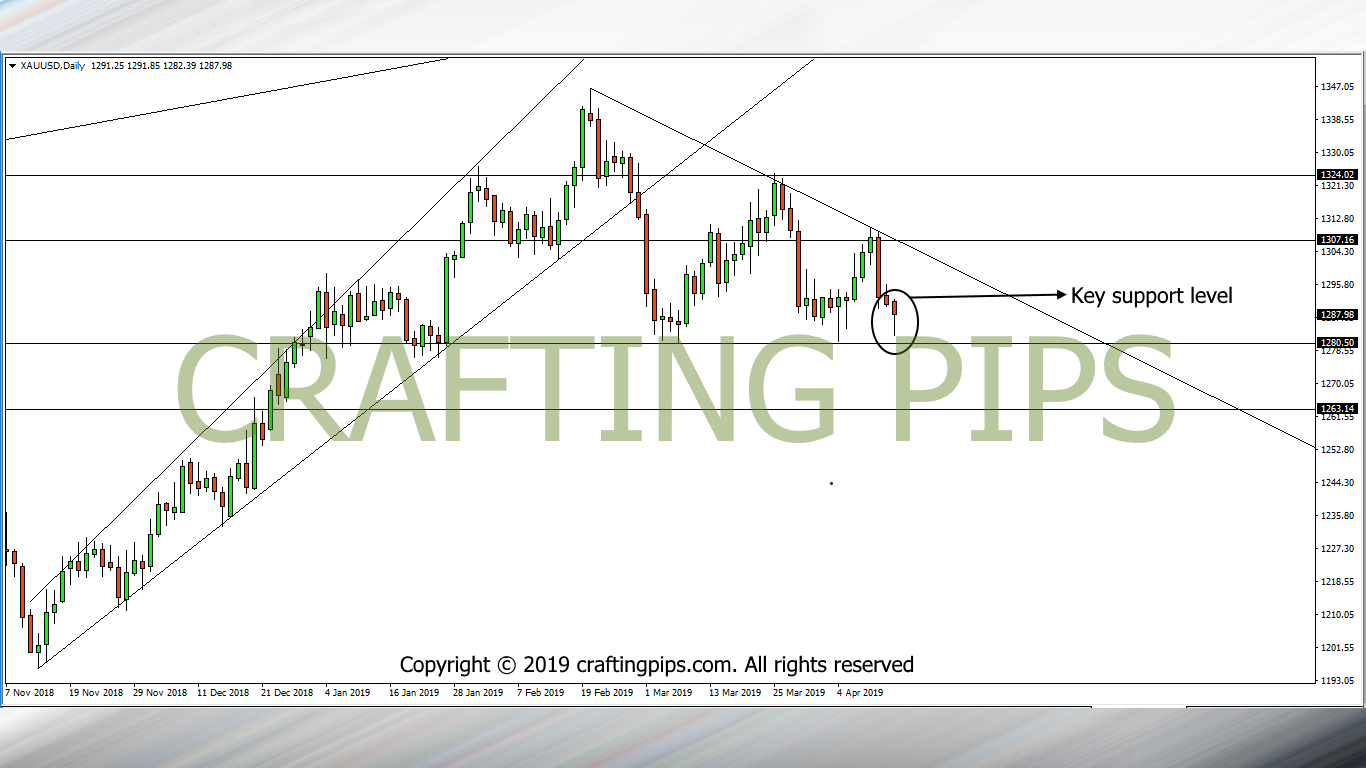Open the triangle menu beside XAUUSD,Daily
The width and height of the screenshot is (1366, 768).
13,66
